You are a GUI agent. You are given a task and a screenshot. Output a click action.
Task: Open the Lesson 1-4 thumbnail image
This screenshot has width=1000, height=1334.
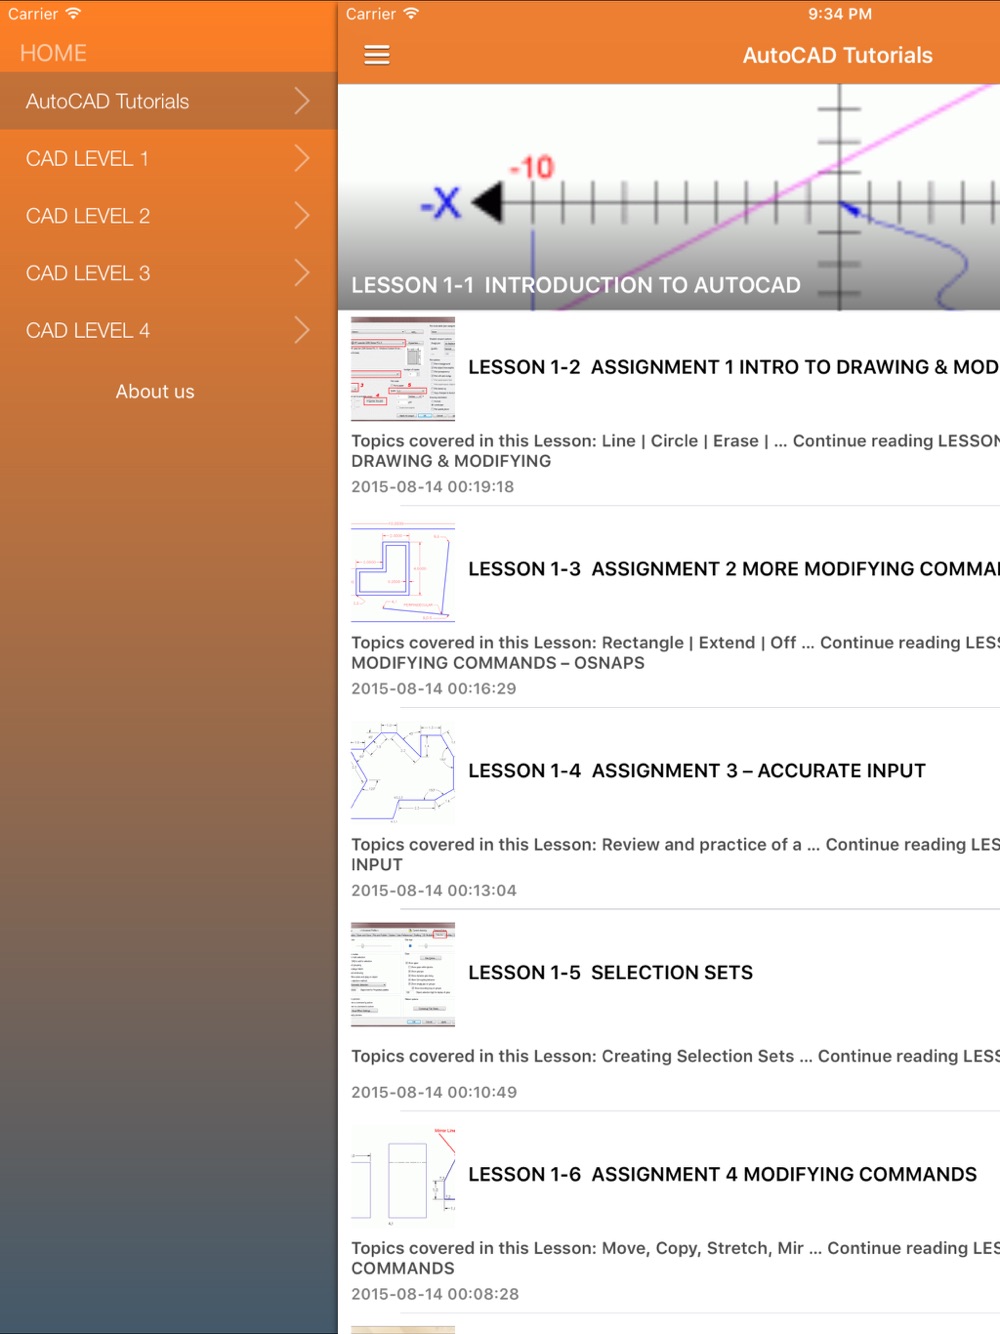tap(403, 773)
